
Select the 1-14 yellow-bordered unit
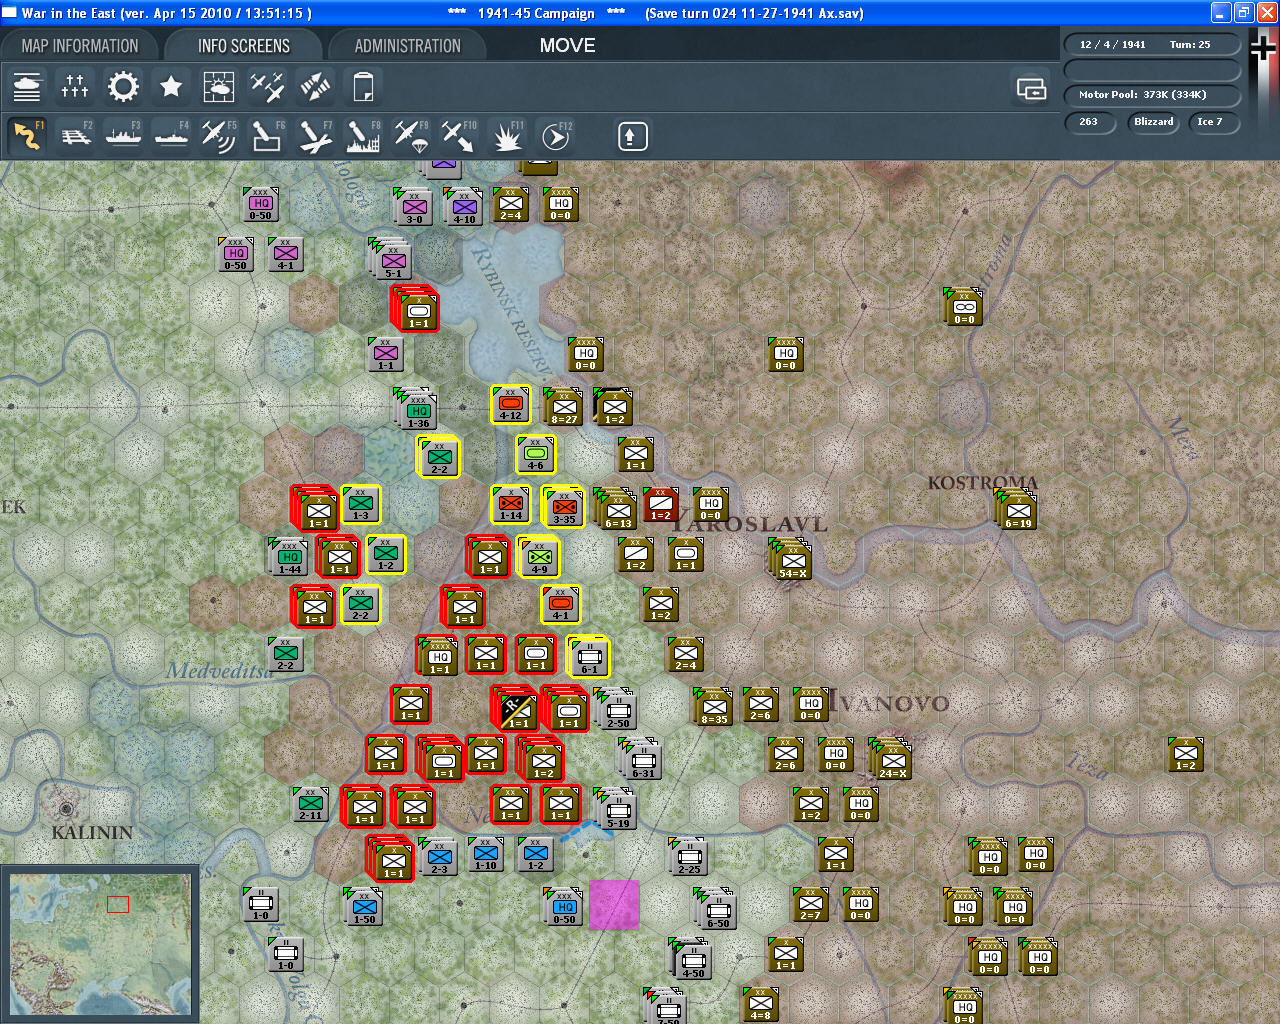(x=511, y=505)
